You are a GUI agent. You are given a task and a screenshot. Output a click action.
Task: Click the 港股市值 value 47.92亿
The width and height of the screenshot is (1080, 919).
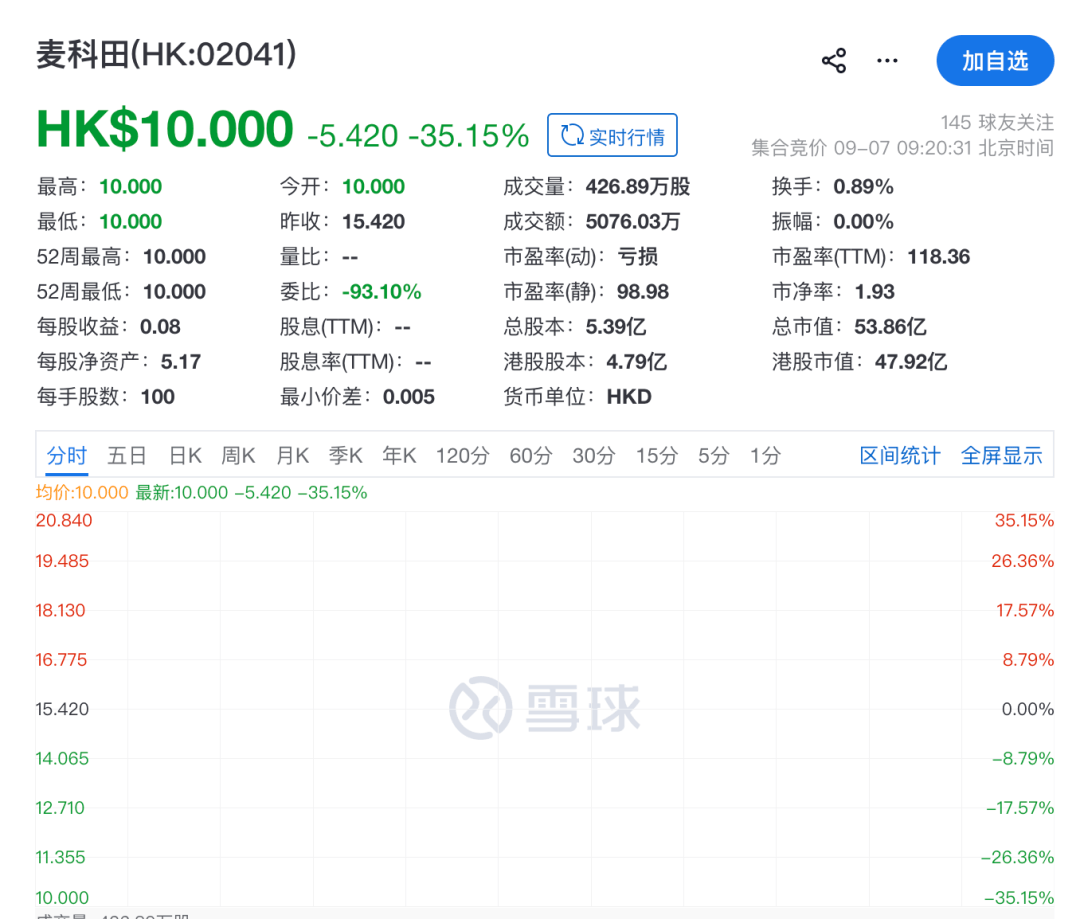pyautogui.click(x=911, y=362)
